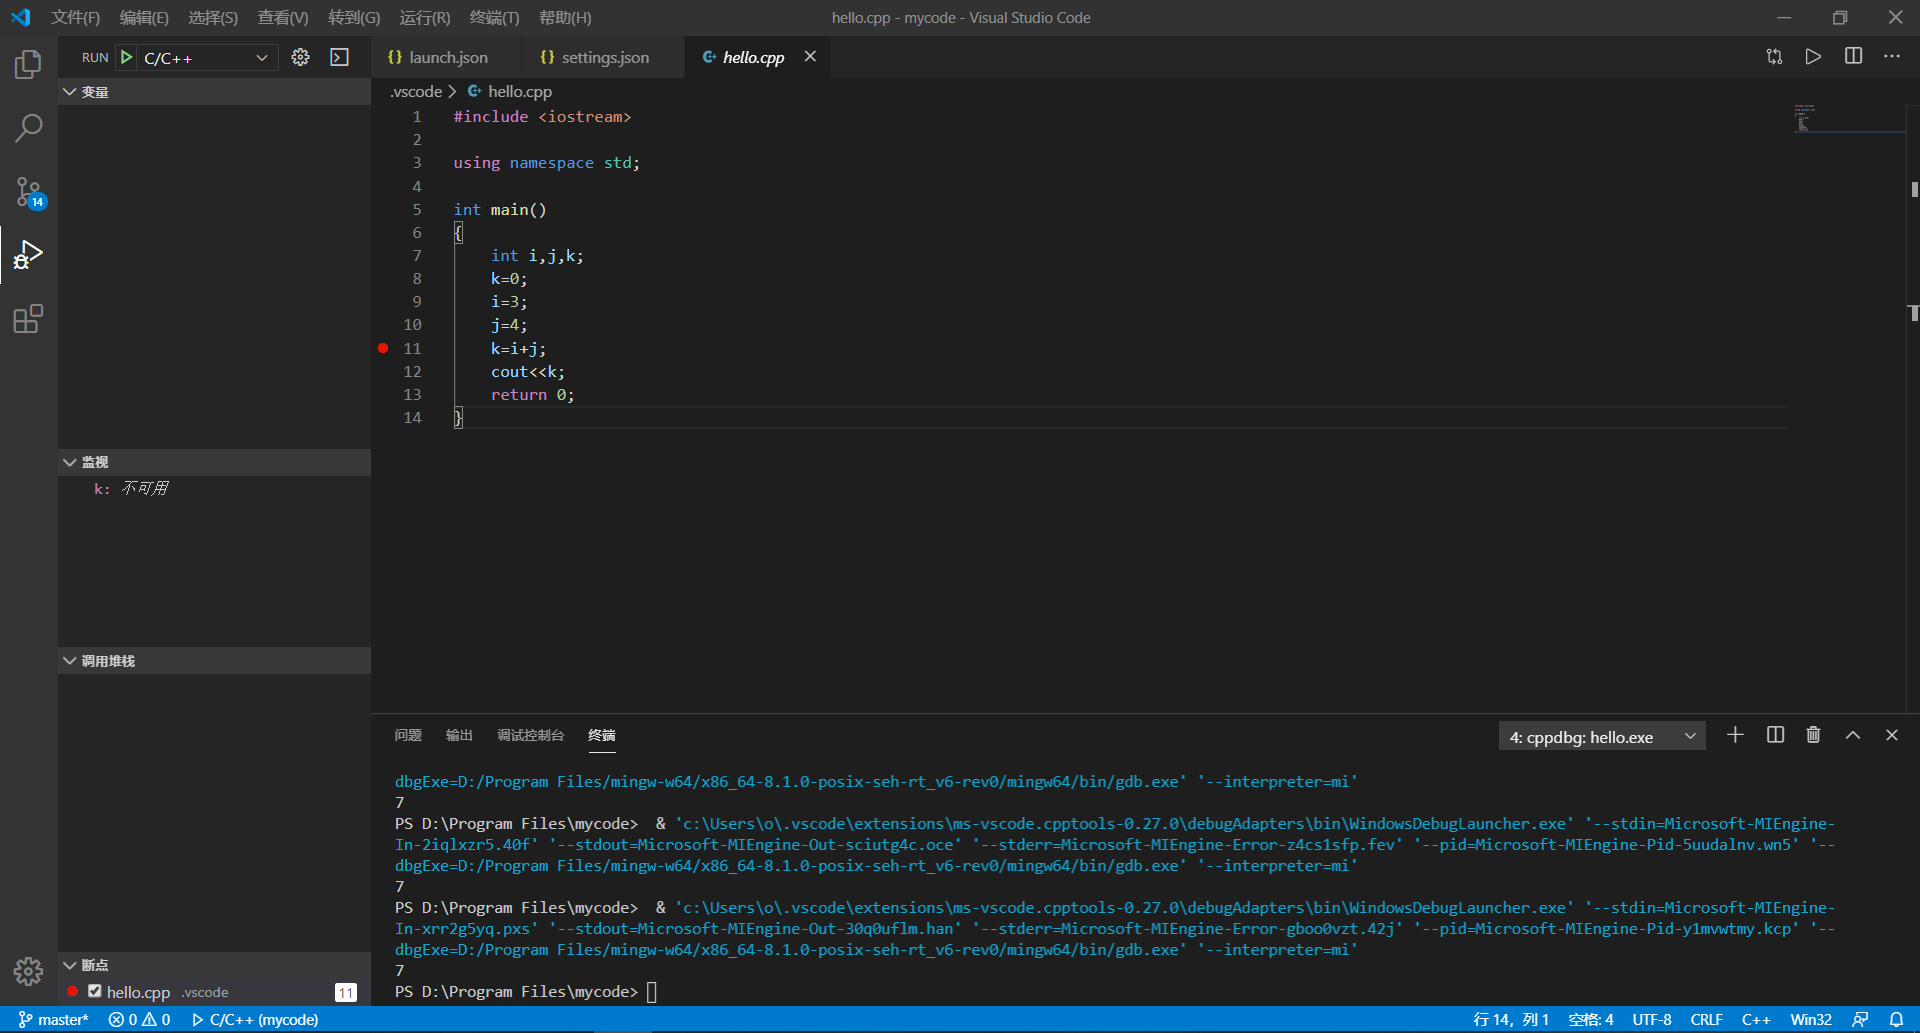Kill the terminal with trash icon
1920x1033 pixels.
point(1813,735)
